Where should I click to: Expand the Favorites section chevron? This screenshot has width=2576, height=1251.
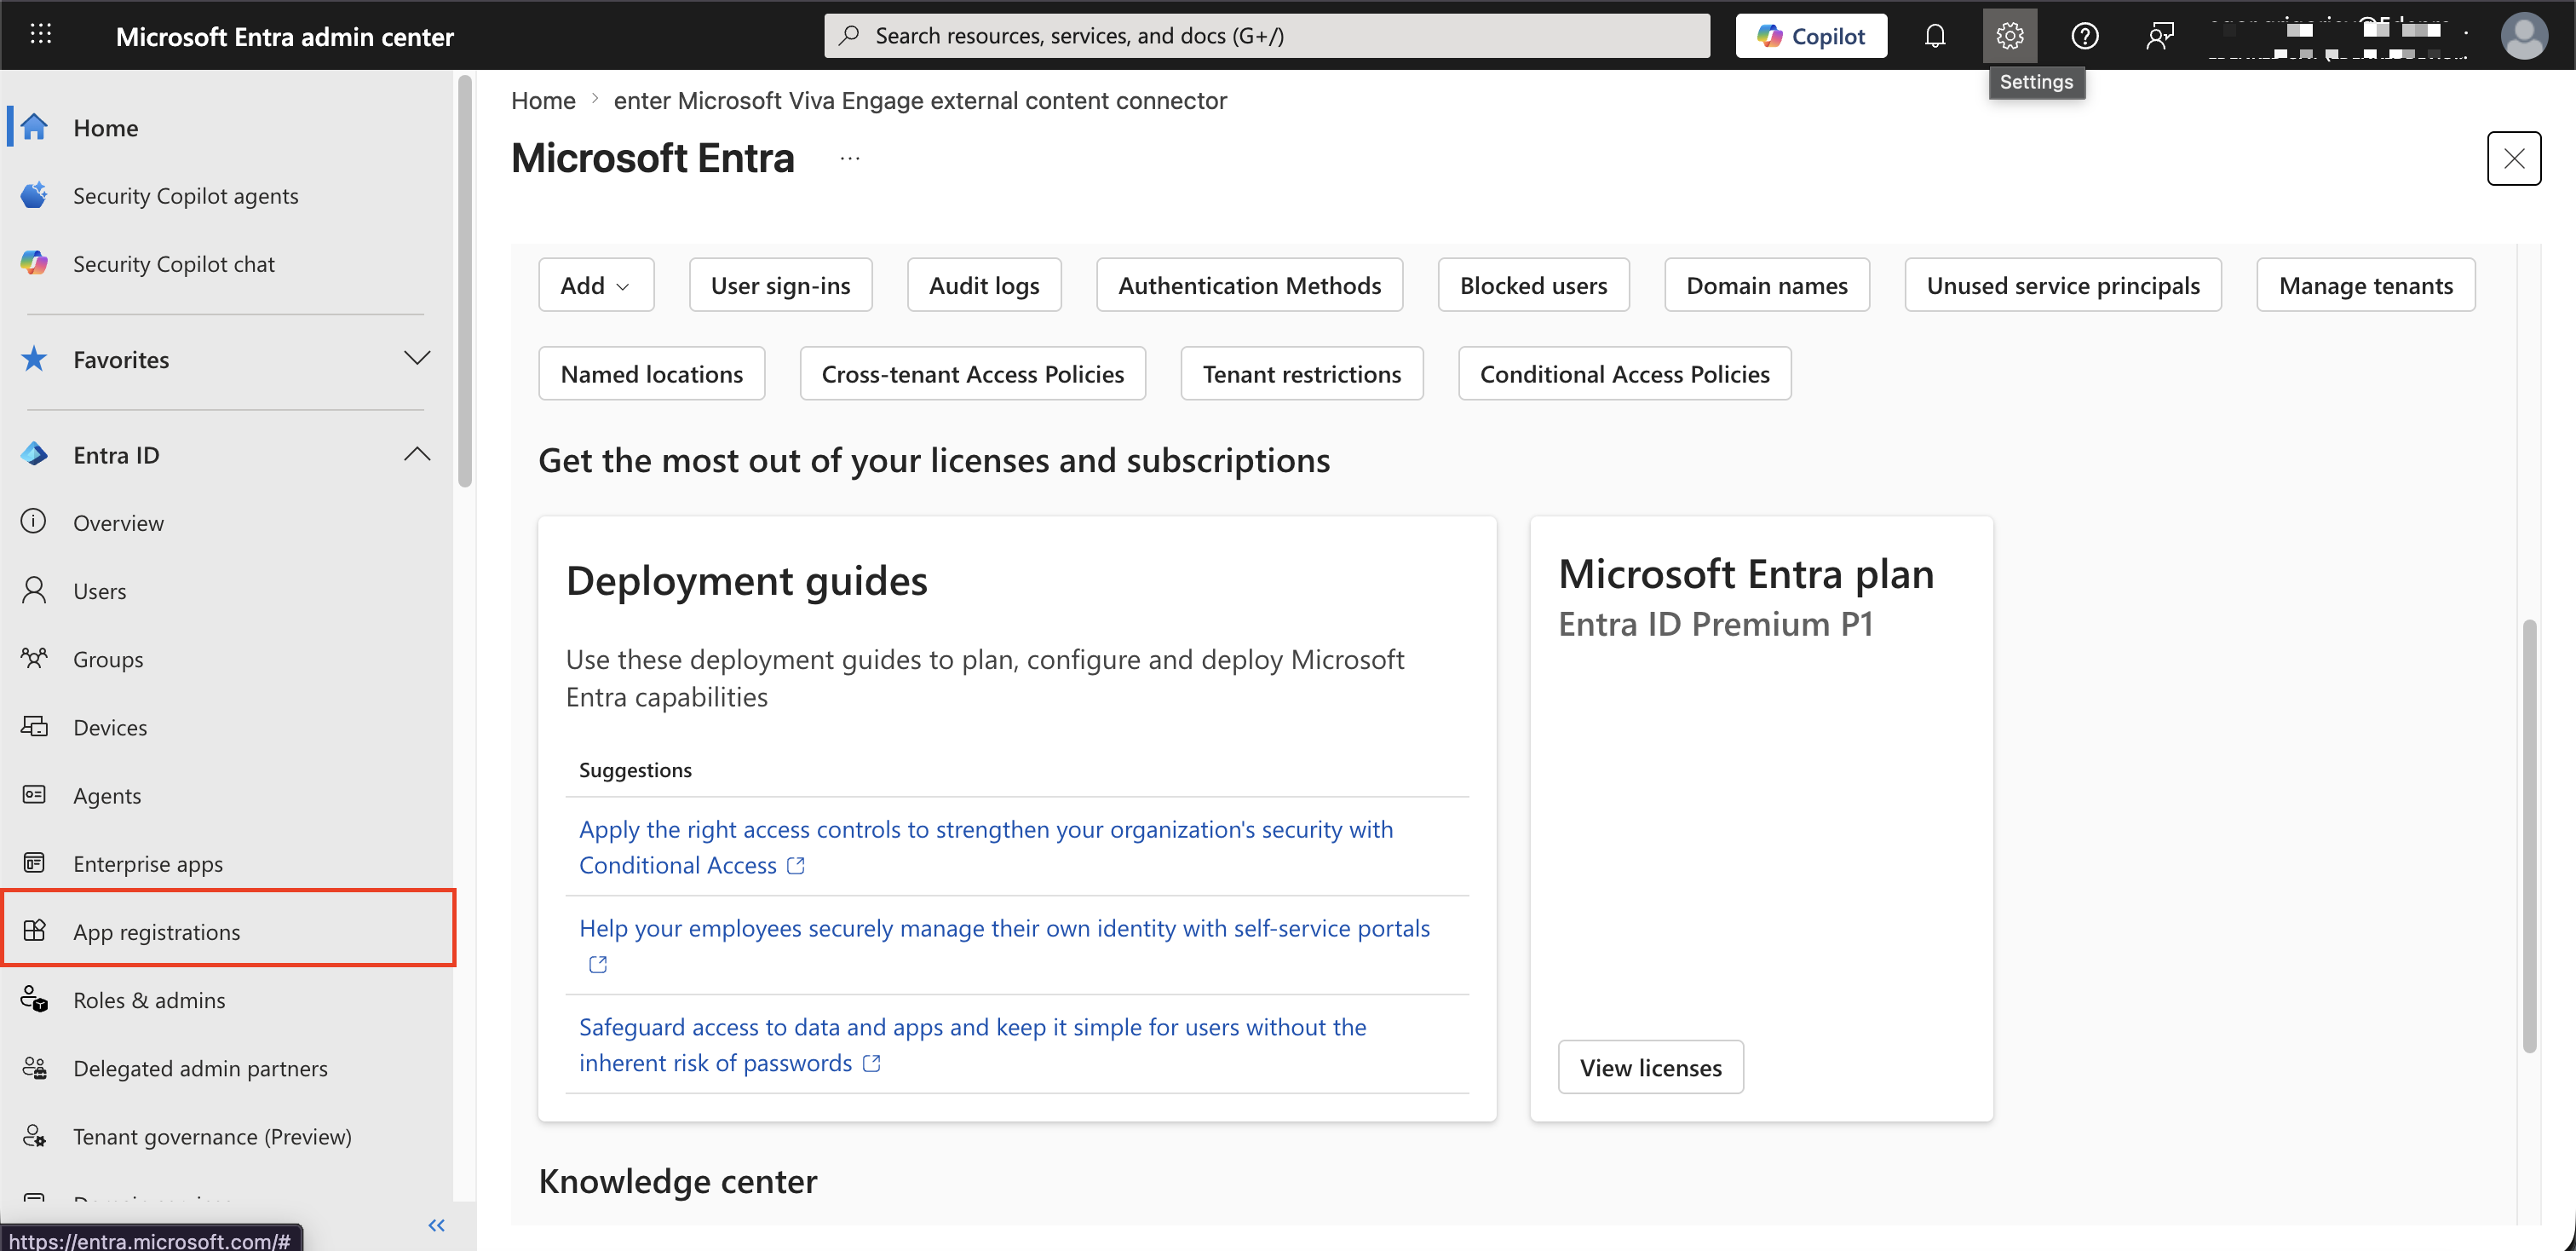(x=417, y=358)
